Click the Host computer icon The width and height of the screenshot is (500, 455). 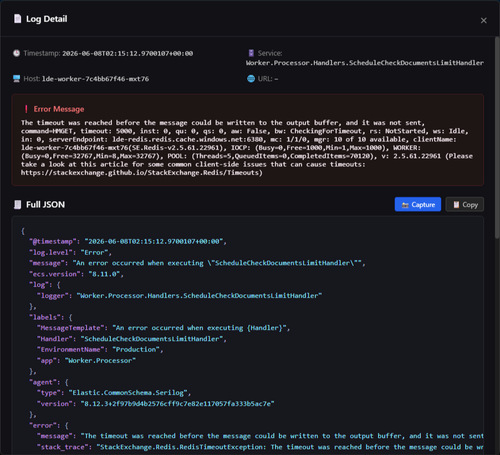[x=16, y=79]
